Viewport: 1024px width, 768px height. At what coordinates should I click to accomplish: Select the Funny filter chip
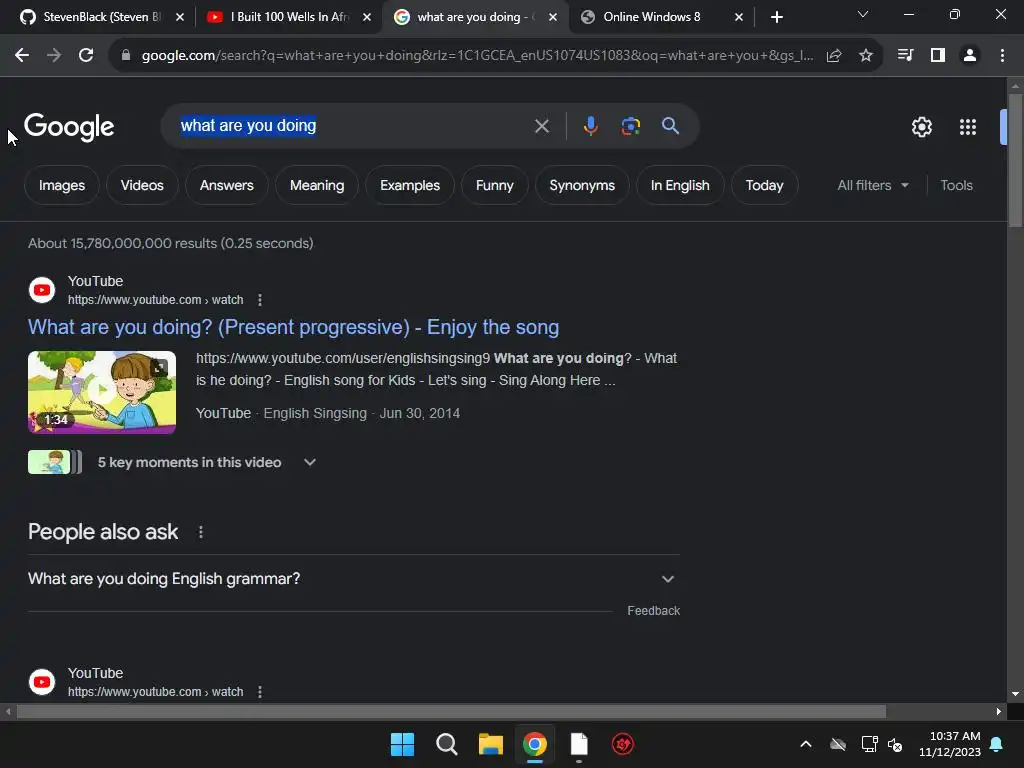pos(494,185)
